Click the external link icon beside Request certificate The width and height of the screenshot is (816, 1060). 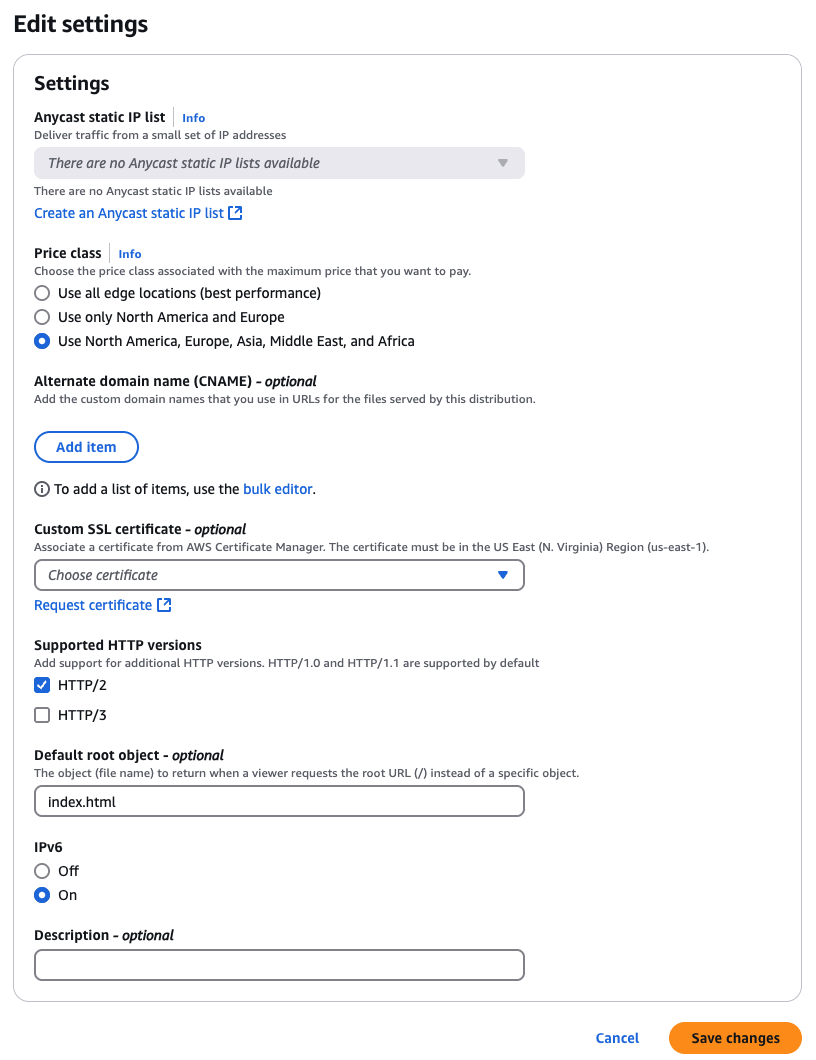click(165, 605)
